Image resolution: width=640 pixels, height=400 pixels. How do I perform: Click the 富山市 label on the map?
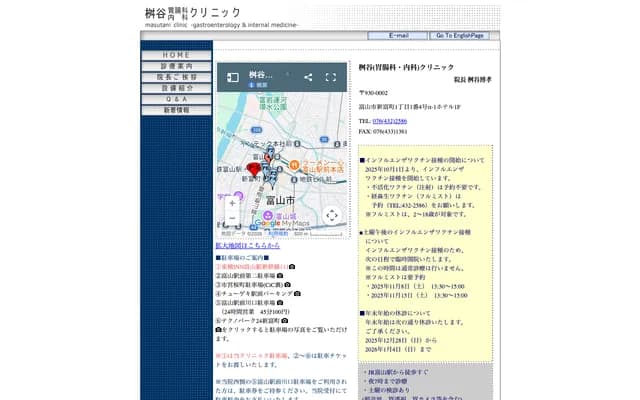[280, 200]
